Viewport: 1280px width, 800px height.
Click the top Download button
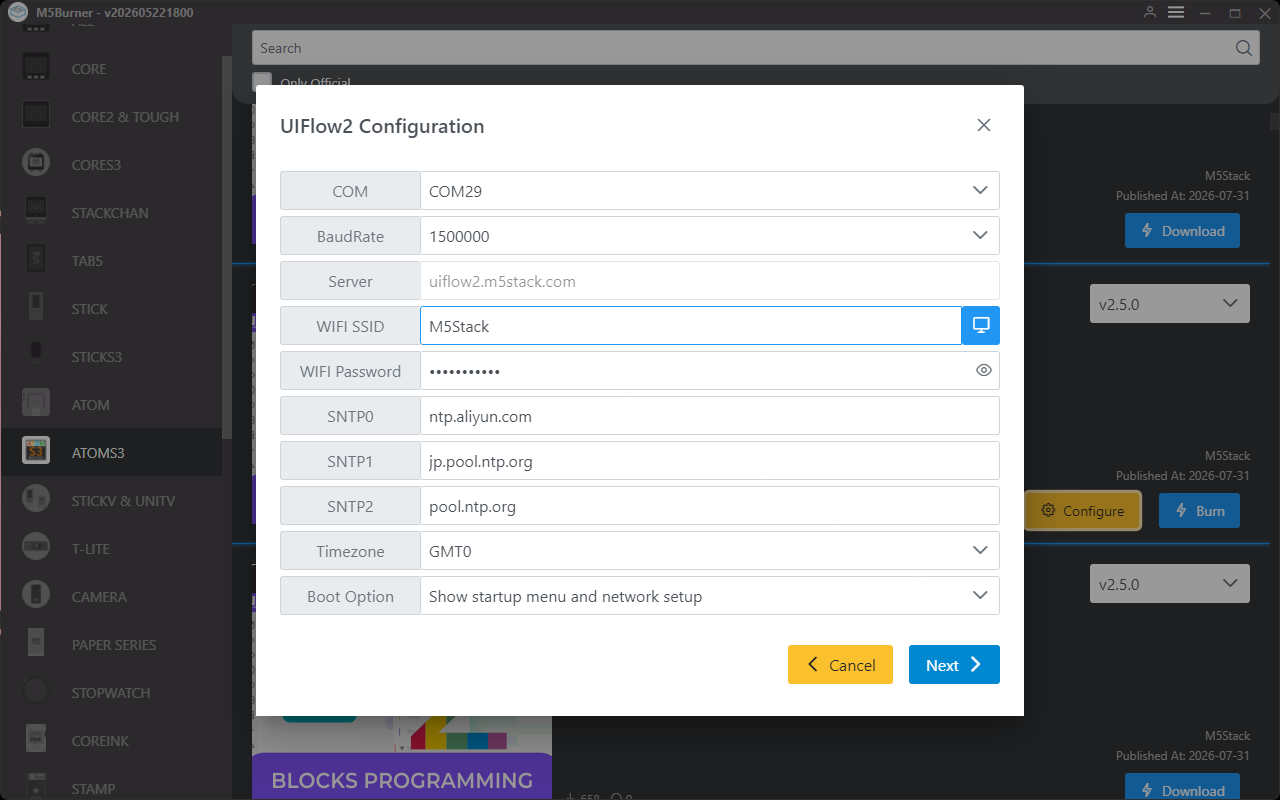(1182, 231)
